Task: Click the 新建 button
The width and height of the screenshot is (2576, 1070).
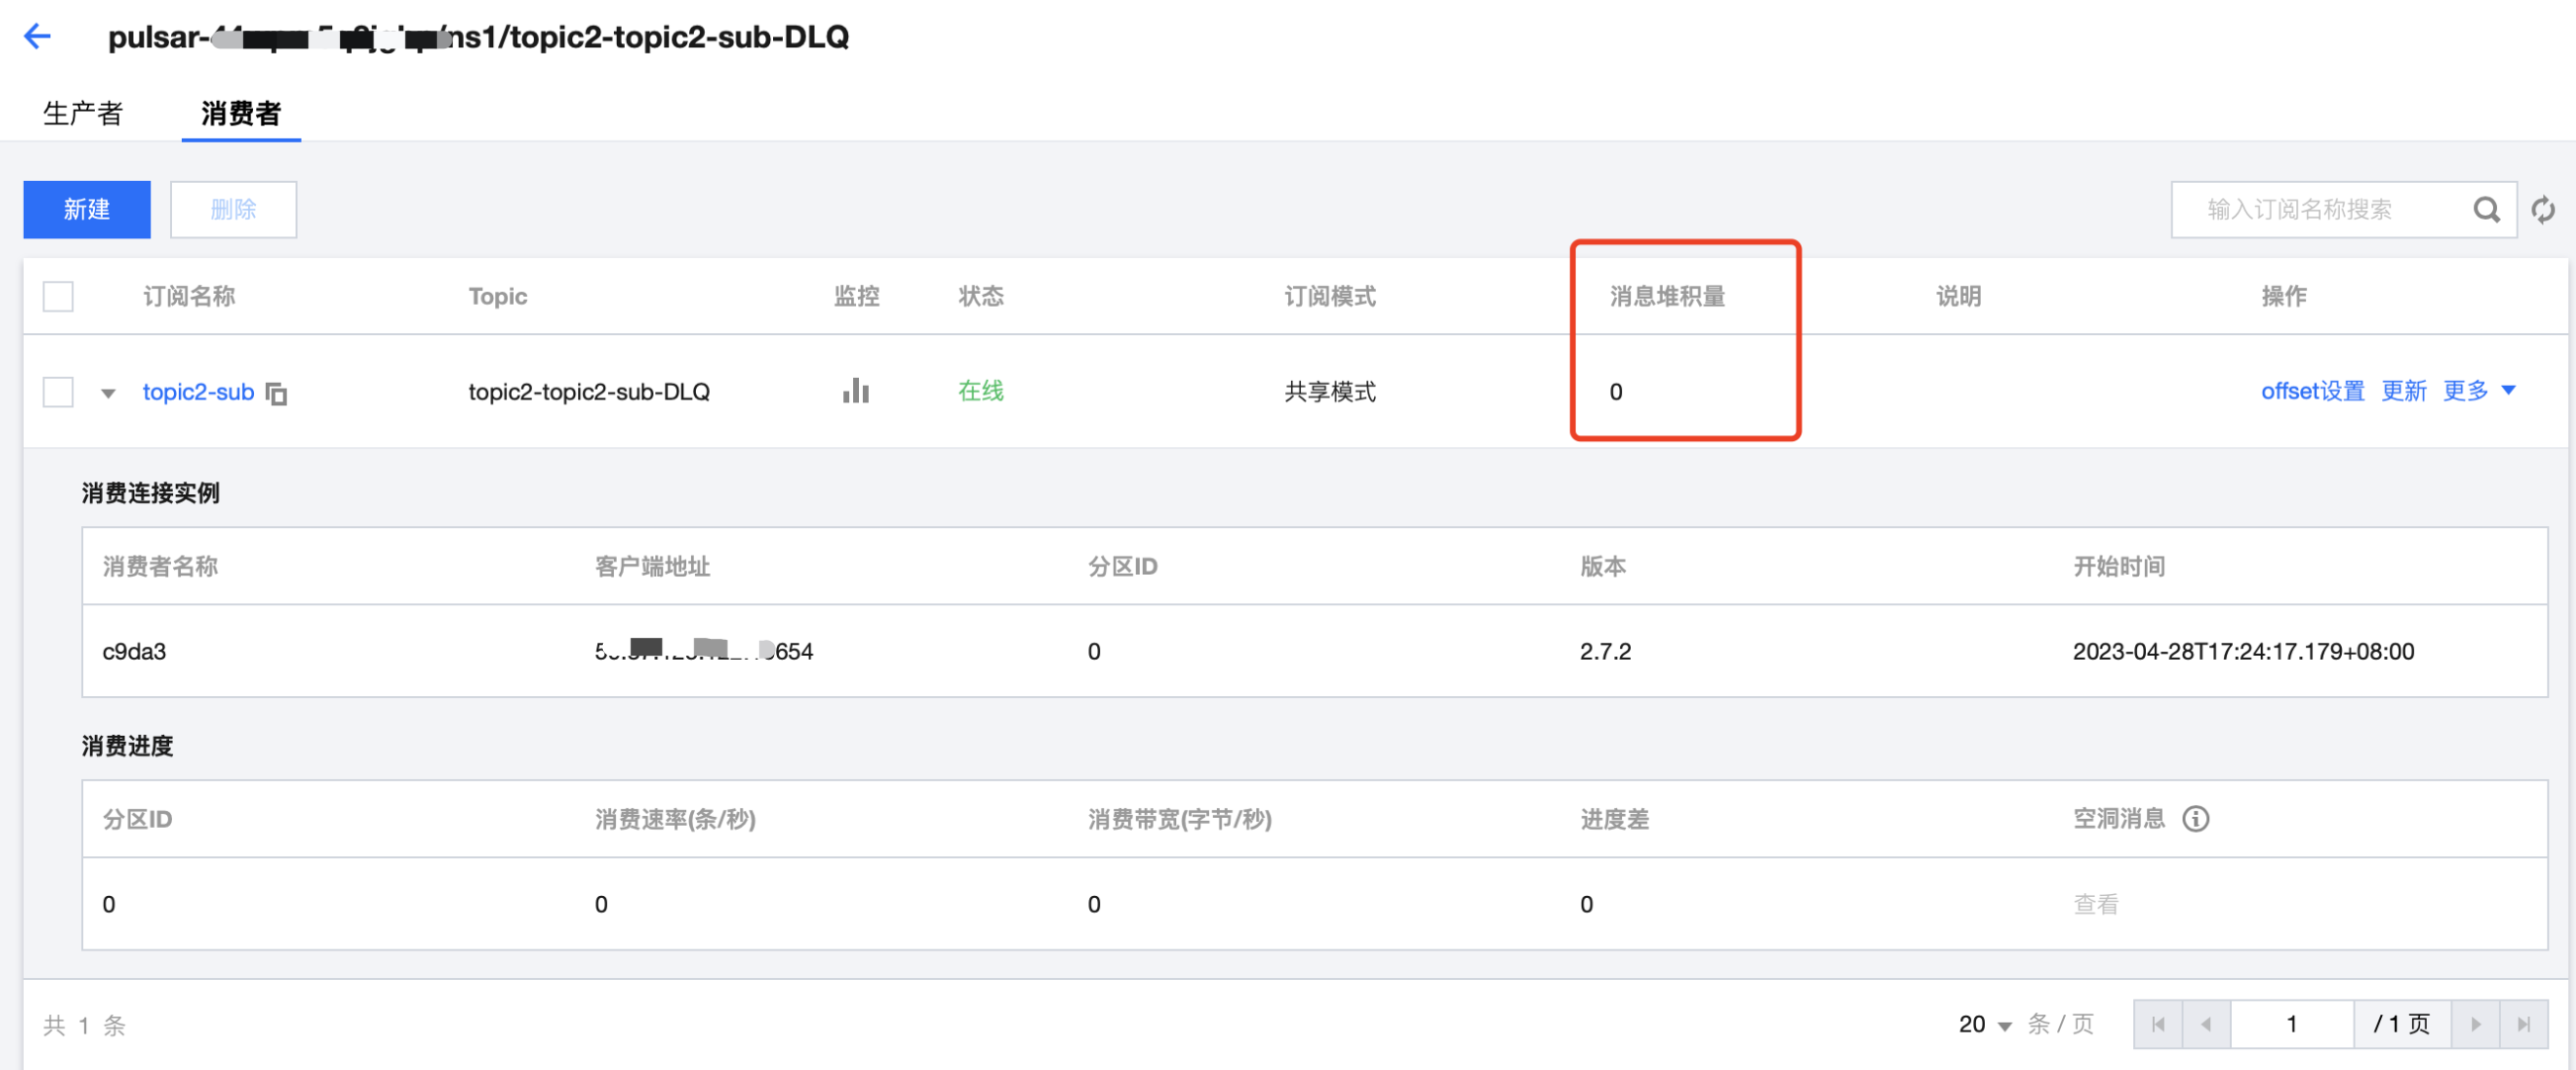Action: [x=87, y=210]
